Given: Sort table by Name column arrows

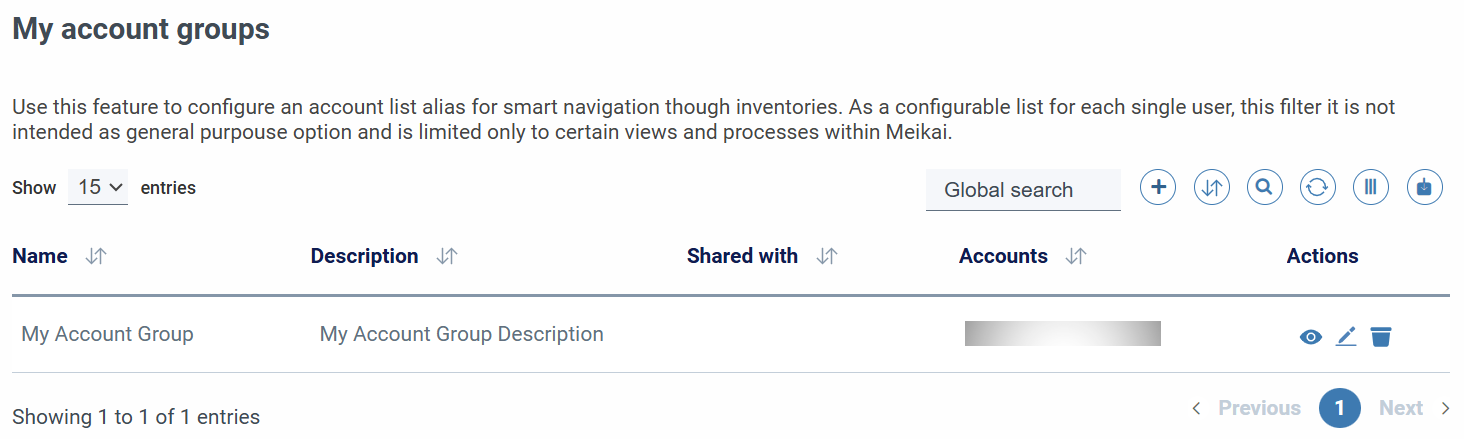Looking at the screenshot, I should [96, 256].
